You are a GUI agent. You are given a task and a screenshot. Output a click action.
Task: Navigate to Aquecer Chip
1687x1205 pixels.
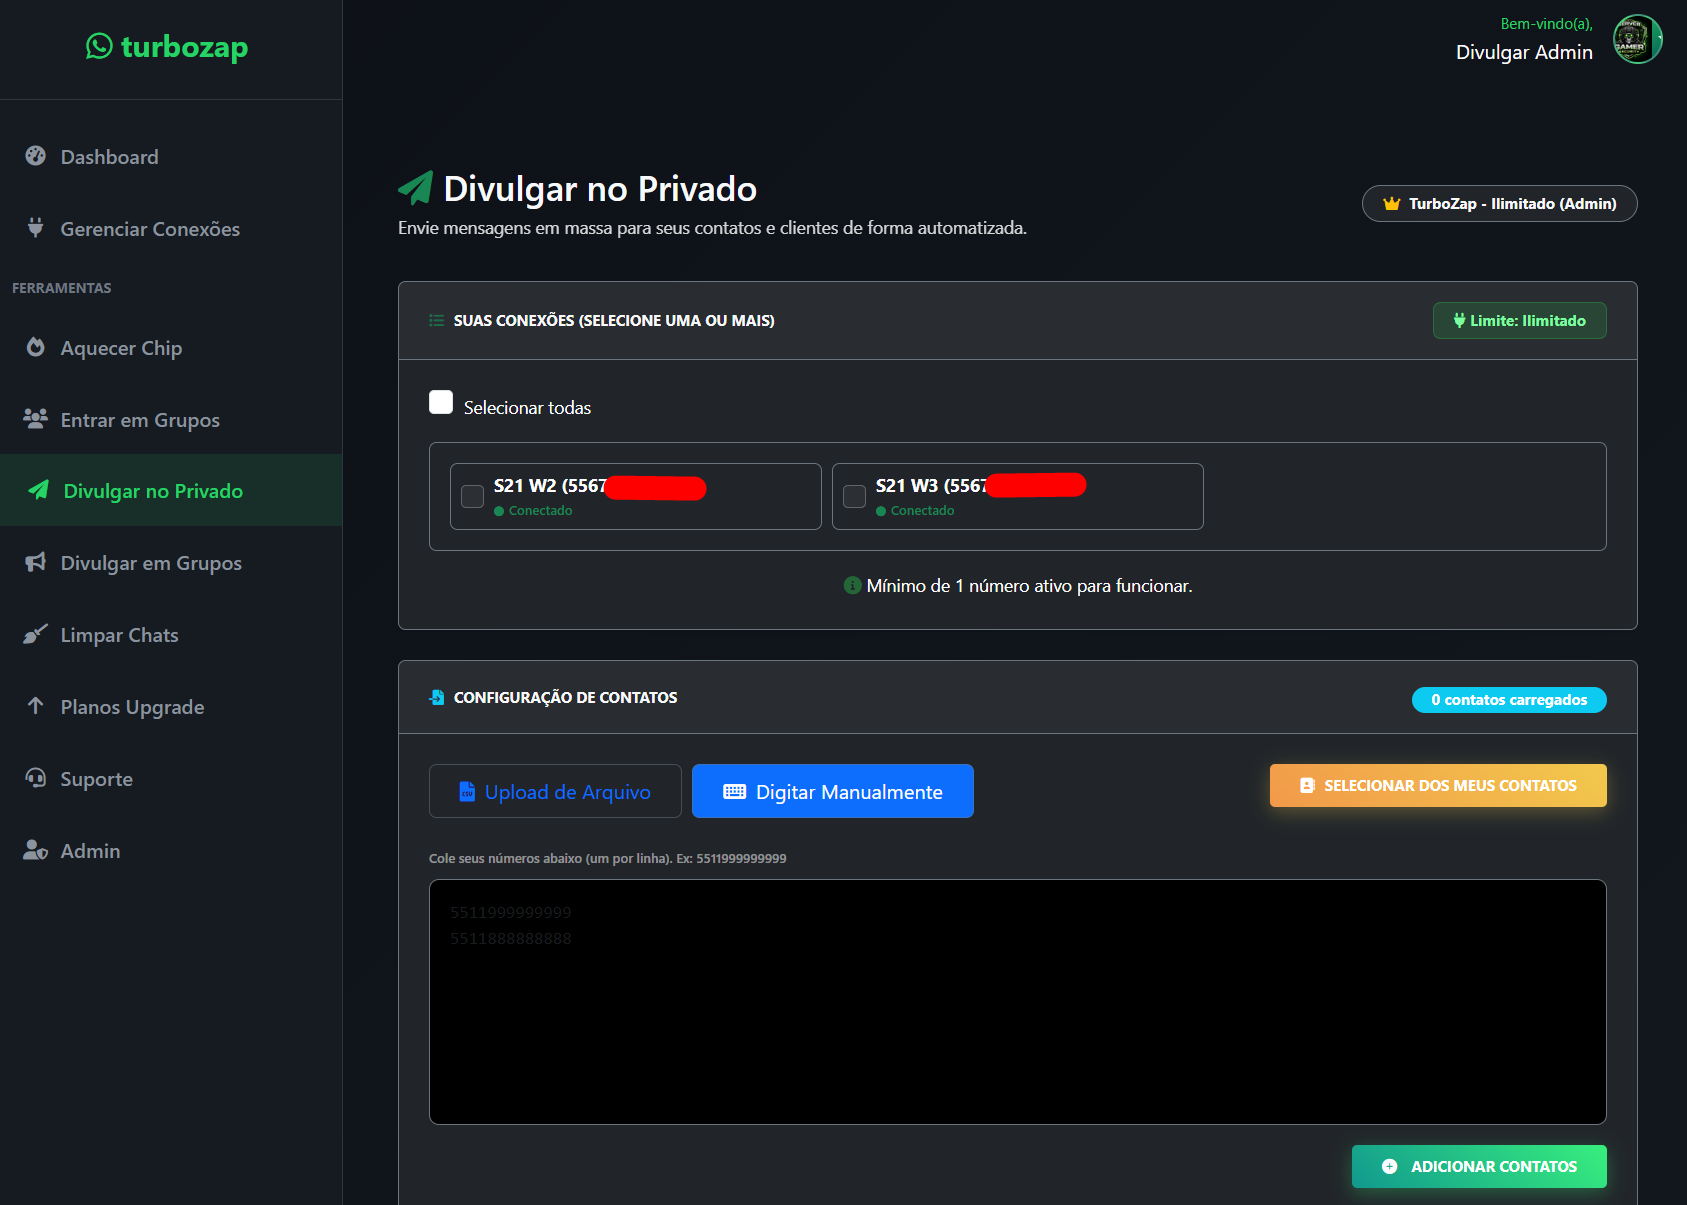[x=171, y=348]
